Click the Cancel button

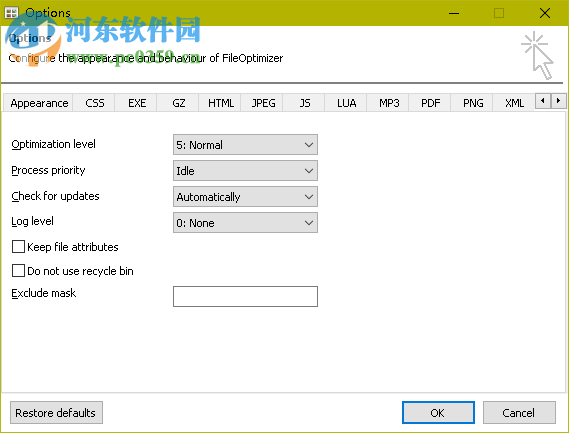click(519, 413)
